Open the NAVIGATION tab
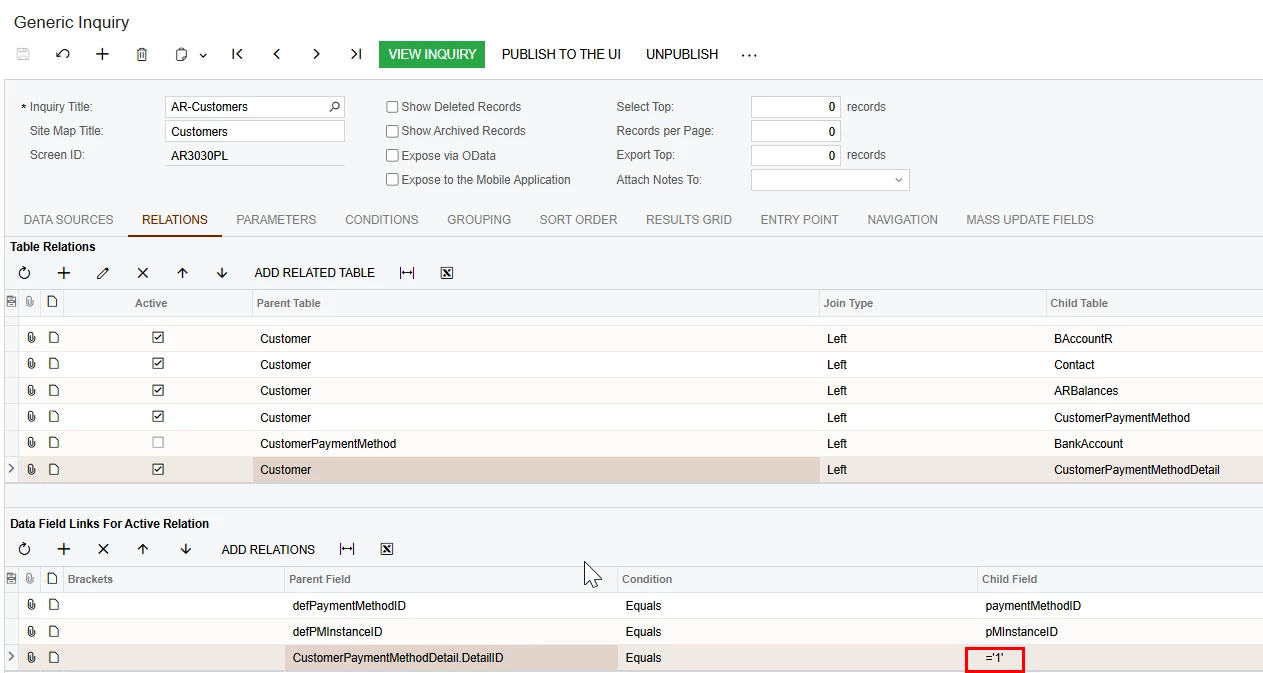Viewport: 1263px width, 673px height. pyautogui.click(x=903, y=220)
